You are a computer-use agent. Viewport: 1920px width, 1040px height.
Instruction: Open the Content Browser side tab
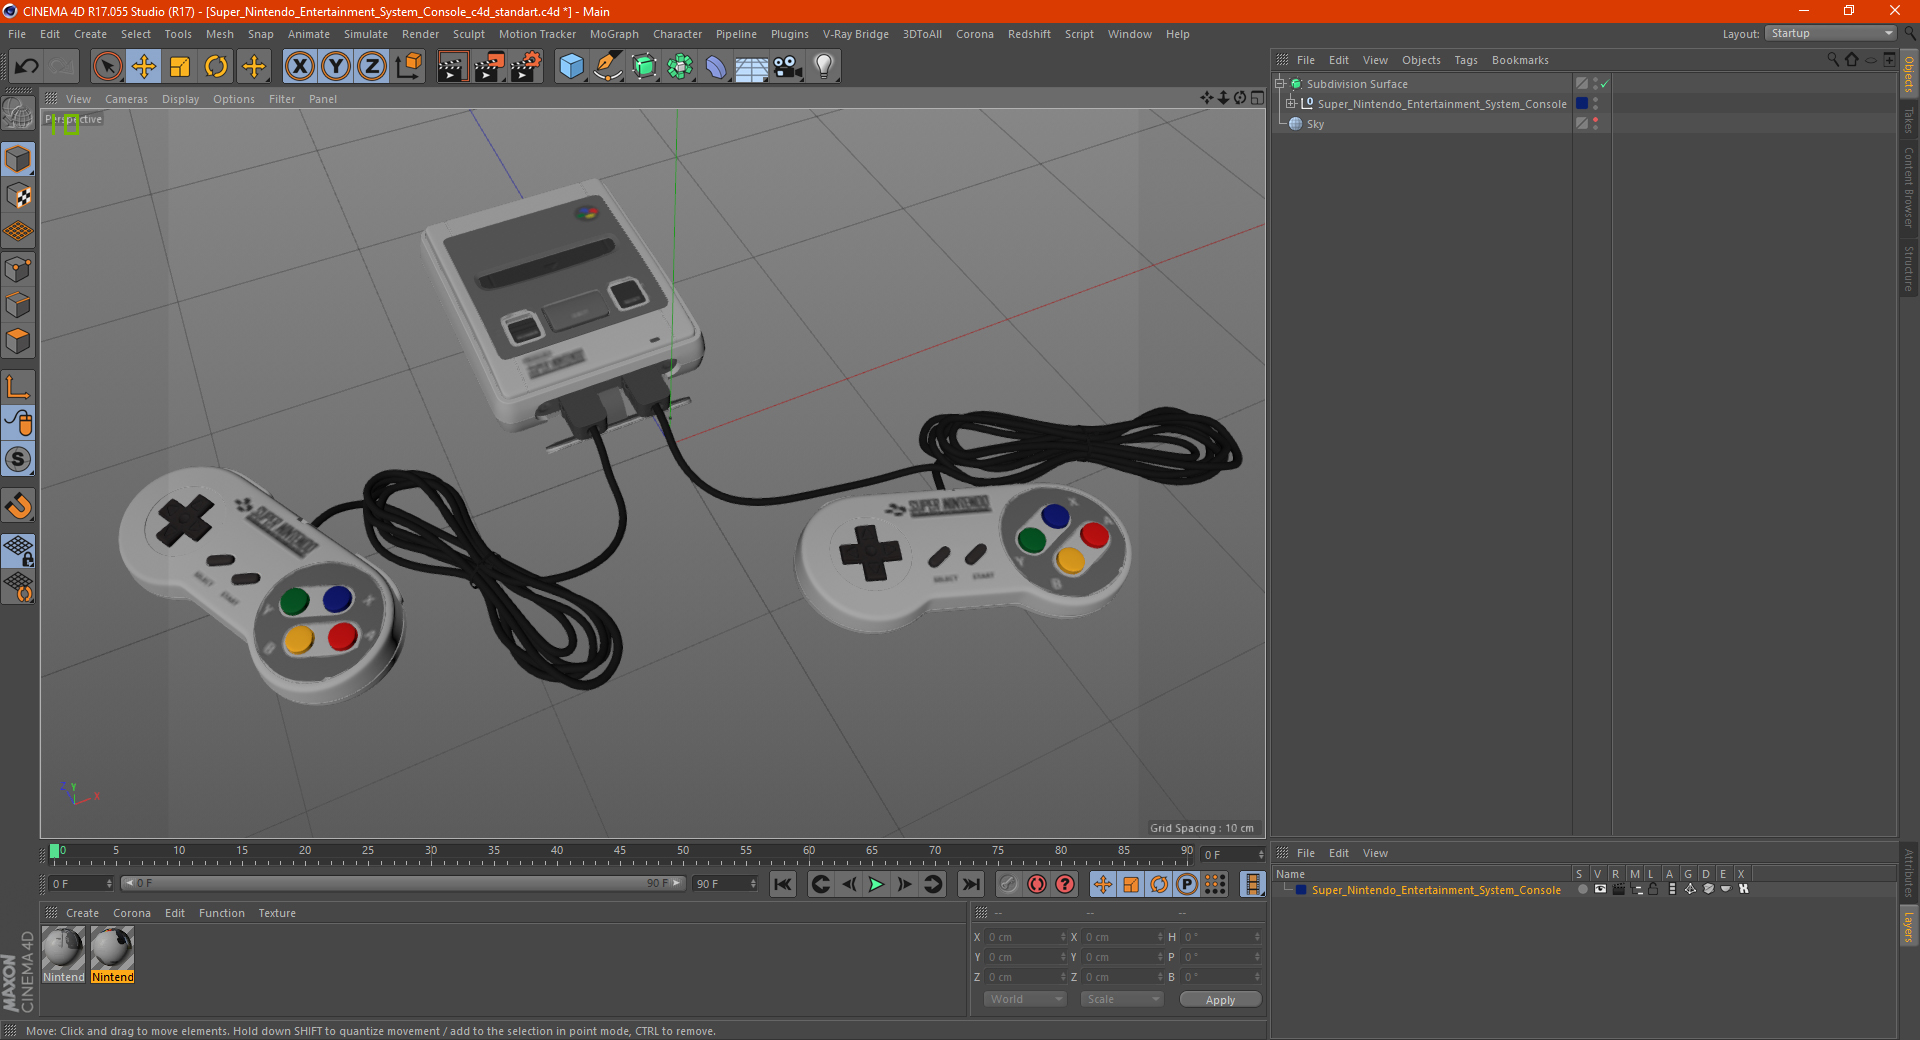pyautogui.click(x=1908, y=187)
